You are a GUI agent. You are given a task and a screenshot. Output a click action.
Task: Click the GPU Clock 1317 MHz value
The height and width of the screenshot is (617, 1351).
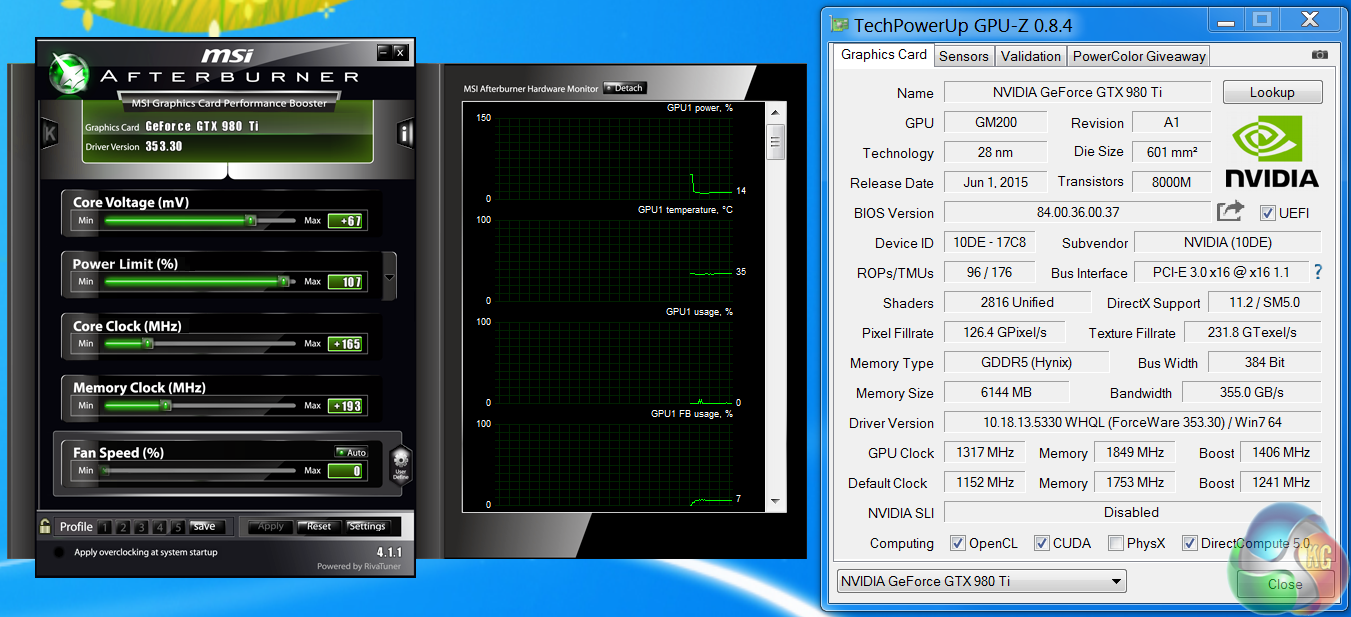(985, 452)
